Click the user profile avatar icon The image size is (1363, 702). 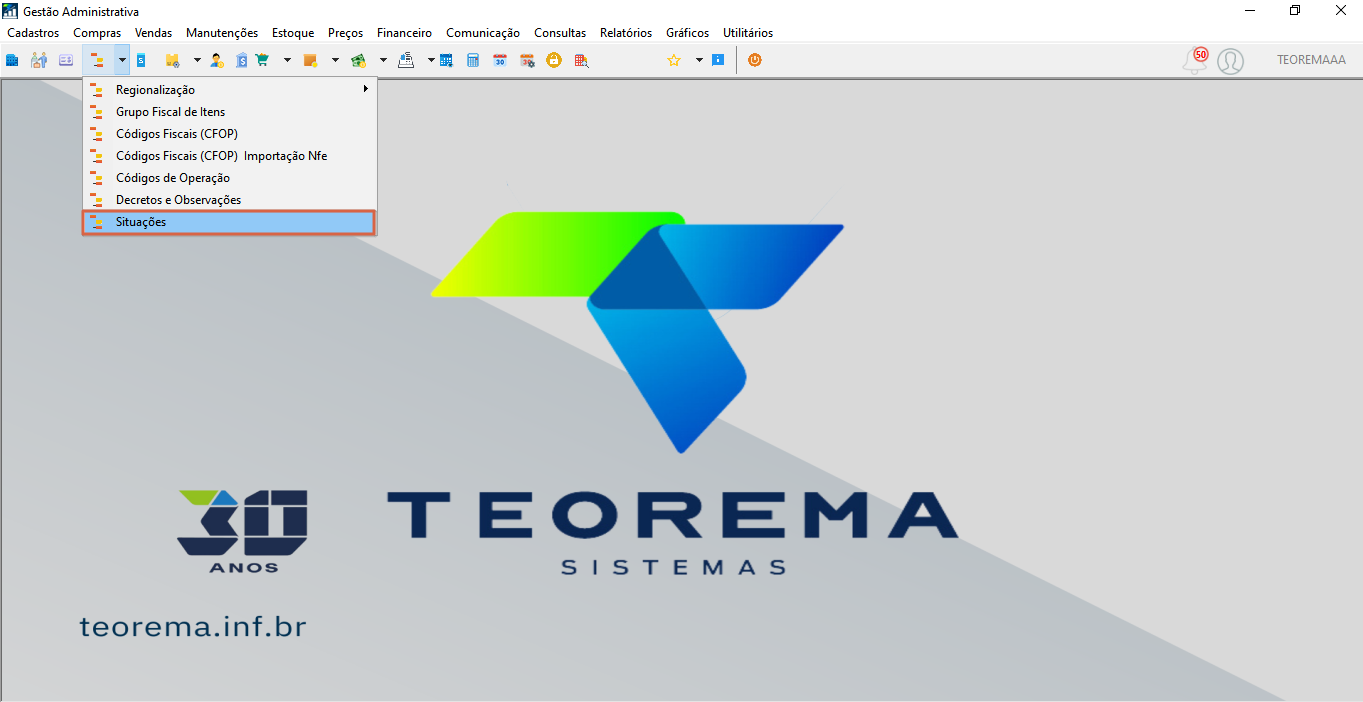[x=1231, y=61]
